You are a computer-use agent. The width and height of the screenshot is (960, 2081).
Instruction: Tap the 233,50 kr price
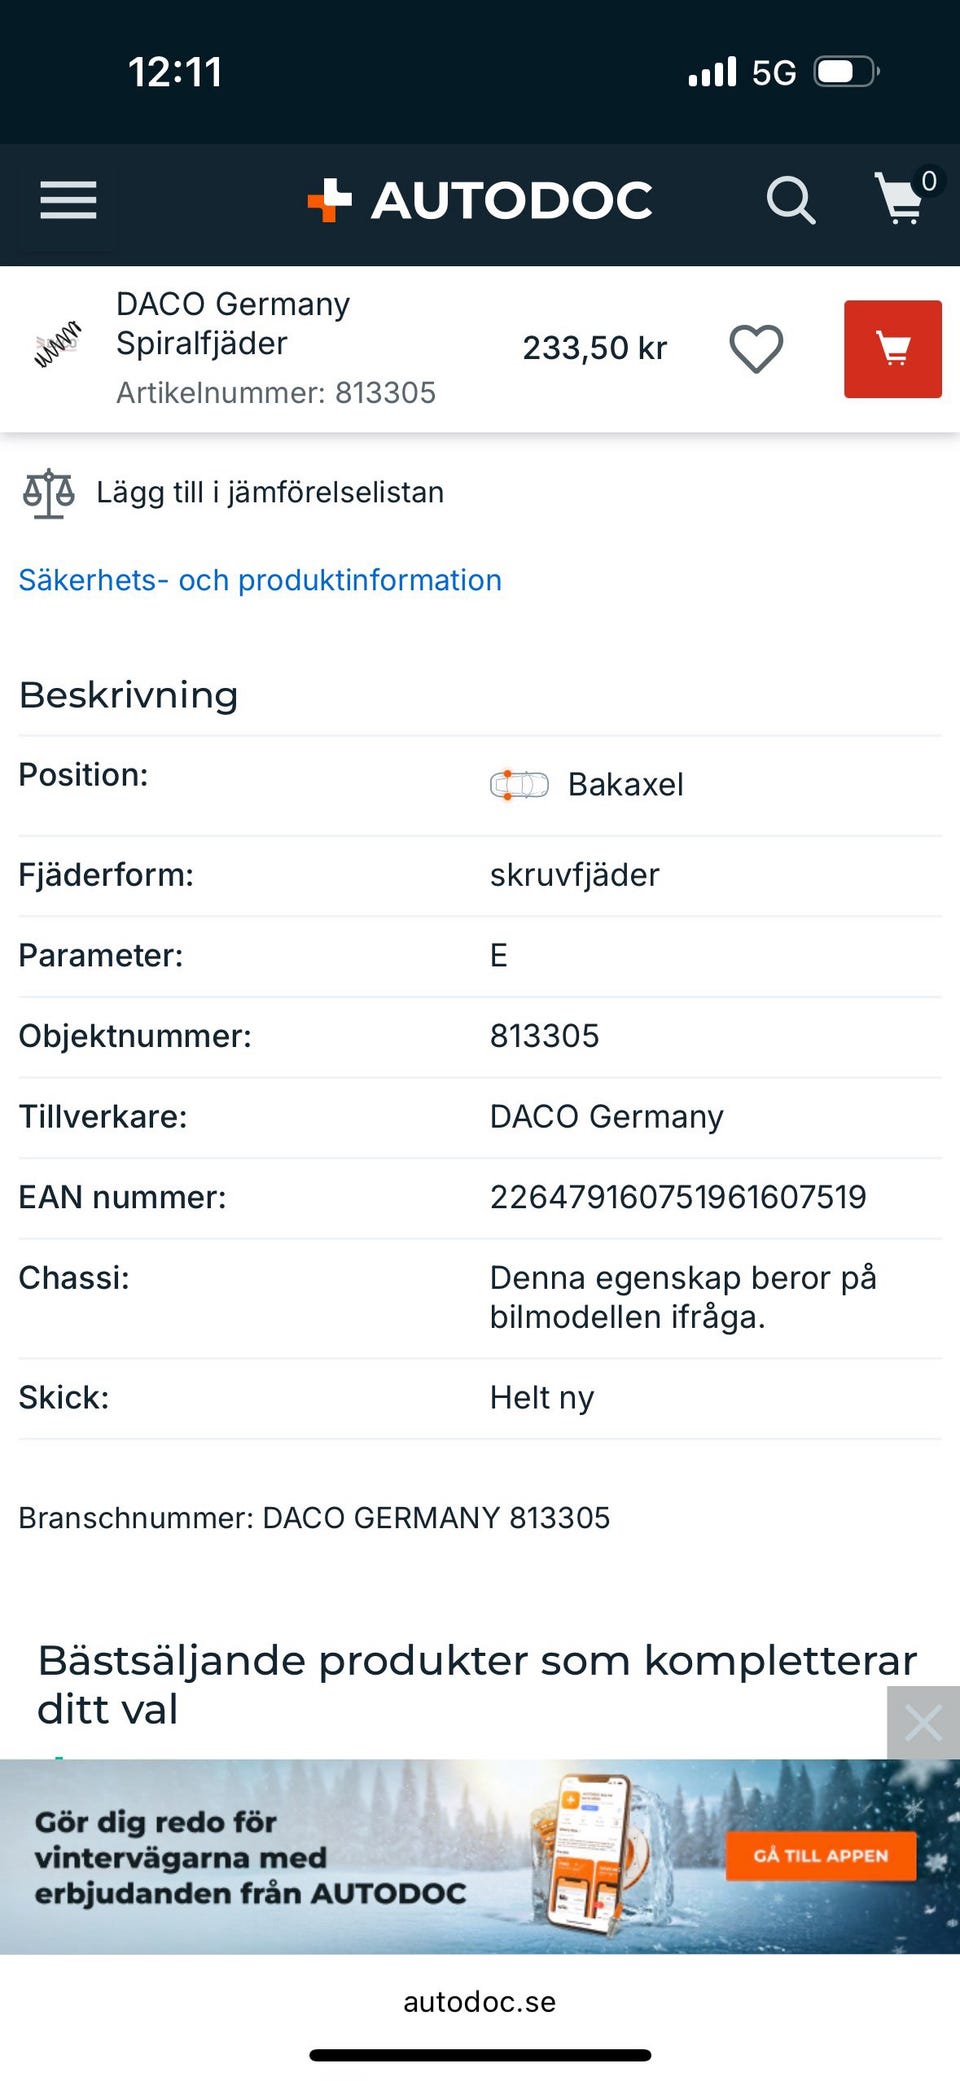coord(594,348)
